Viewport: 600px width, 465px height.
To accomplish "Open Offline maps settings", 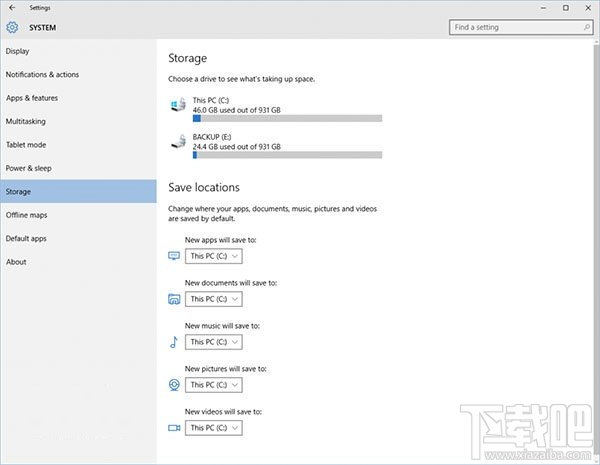I will coord(78,215).
